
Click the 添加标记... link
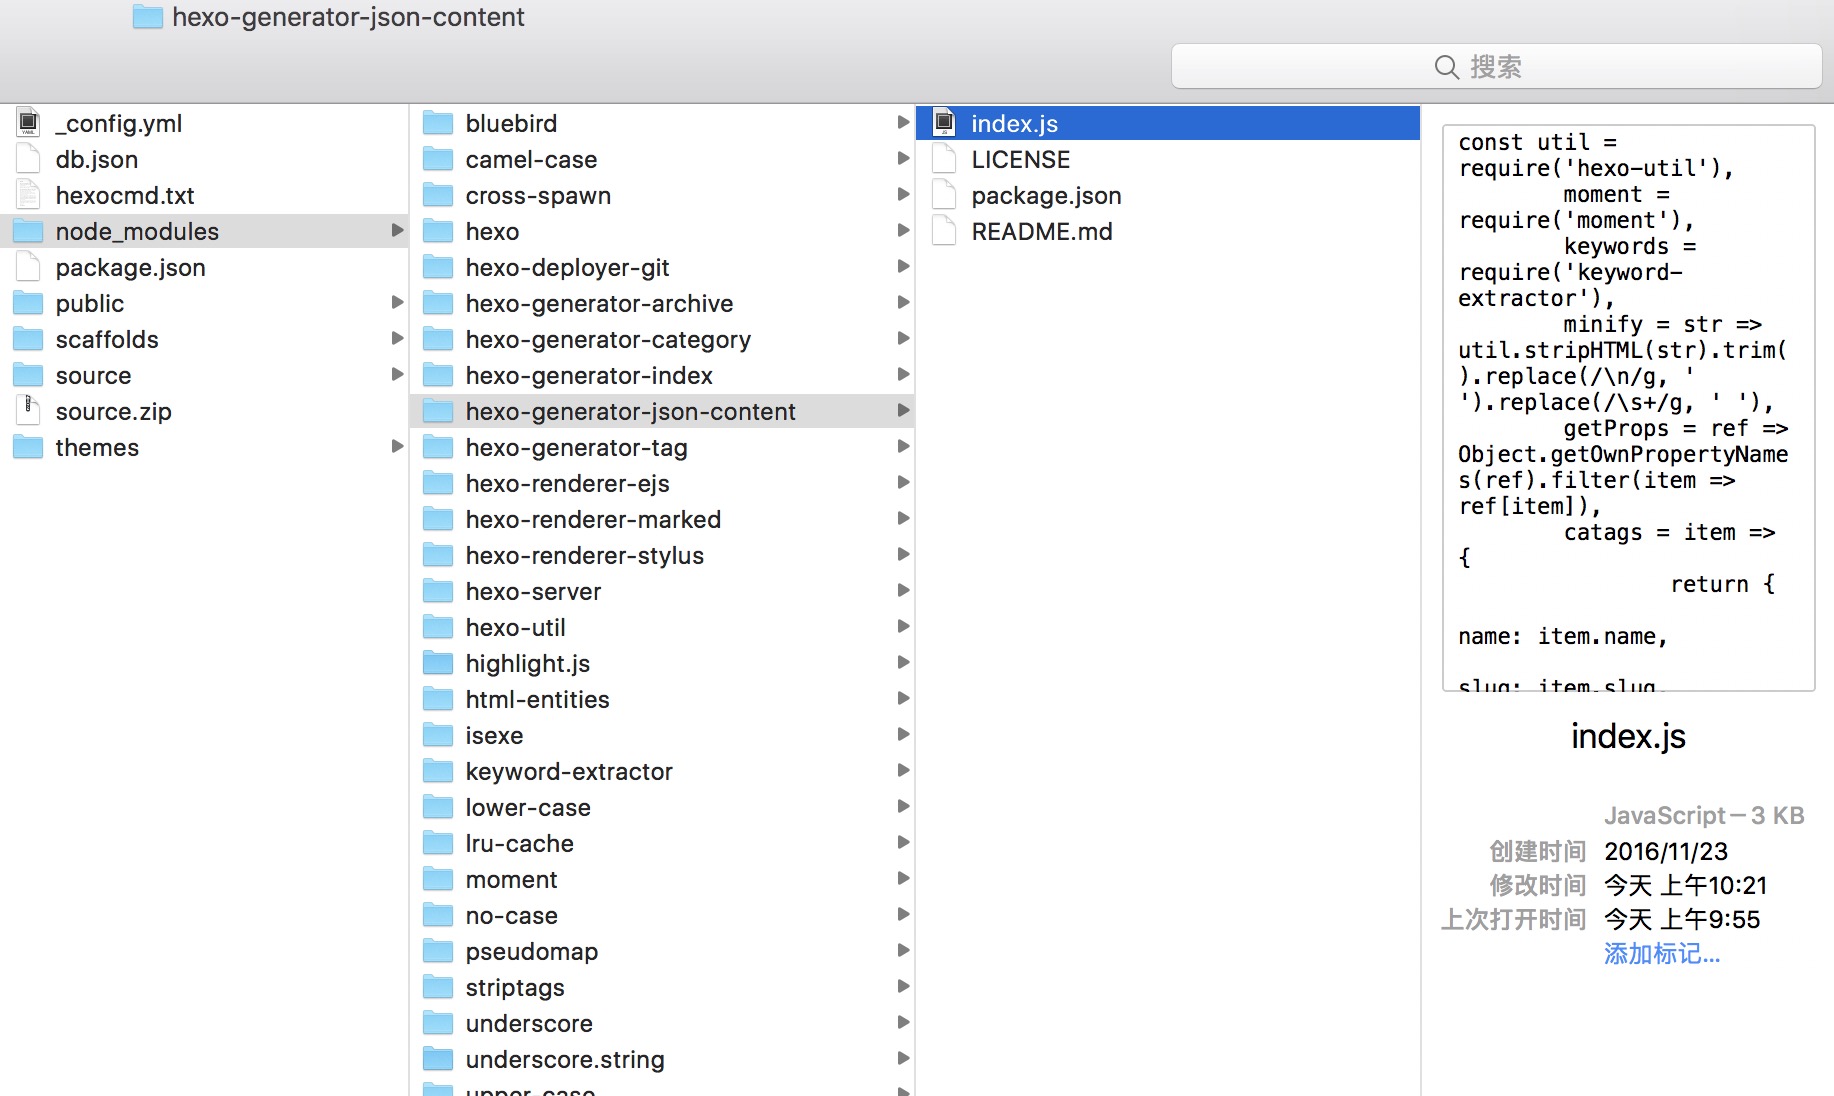(x=1662, y=954)
